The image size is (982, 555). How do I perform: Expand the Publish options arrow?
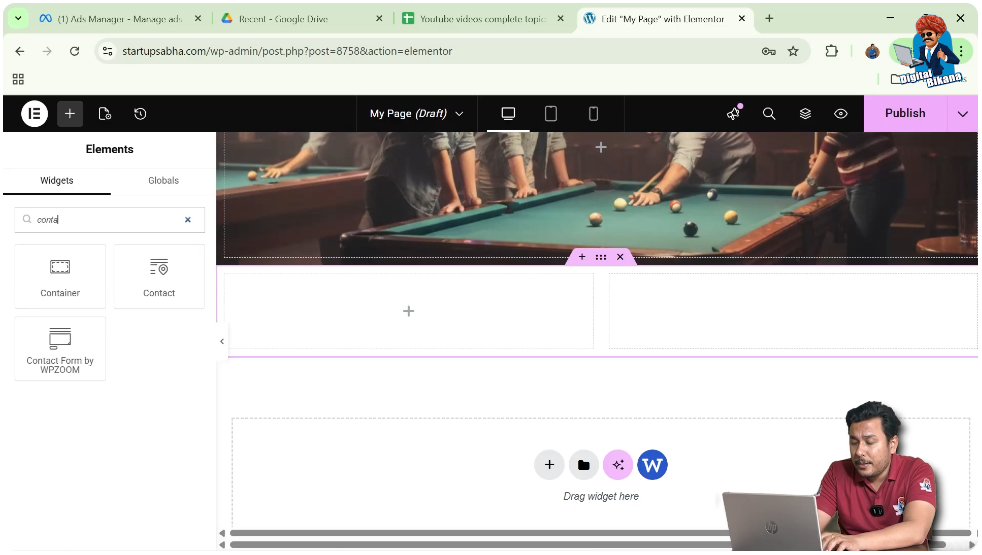click(962, 114)
